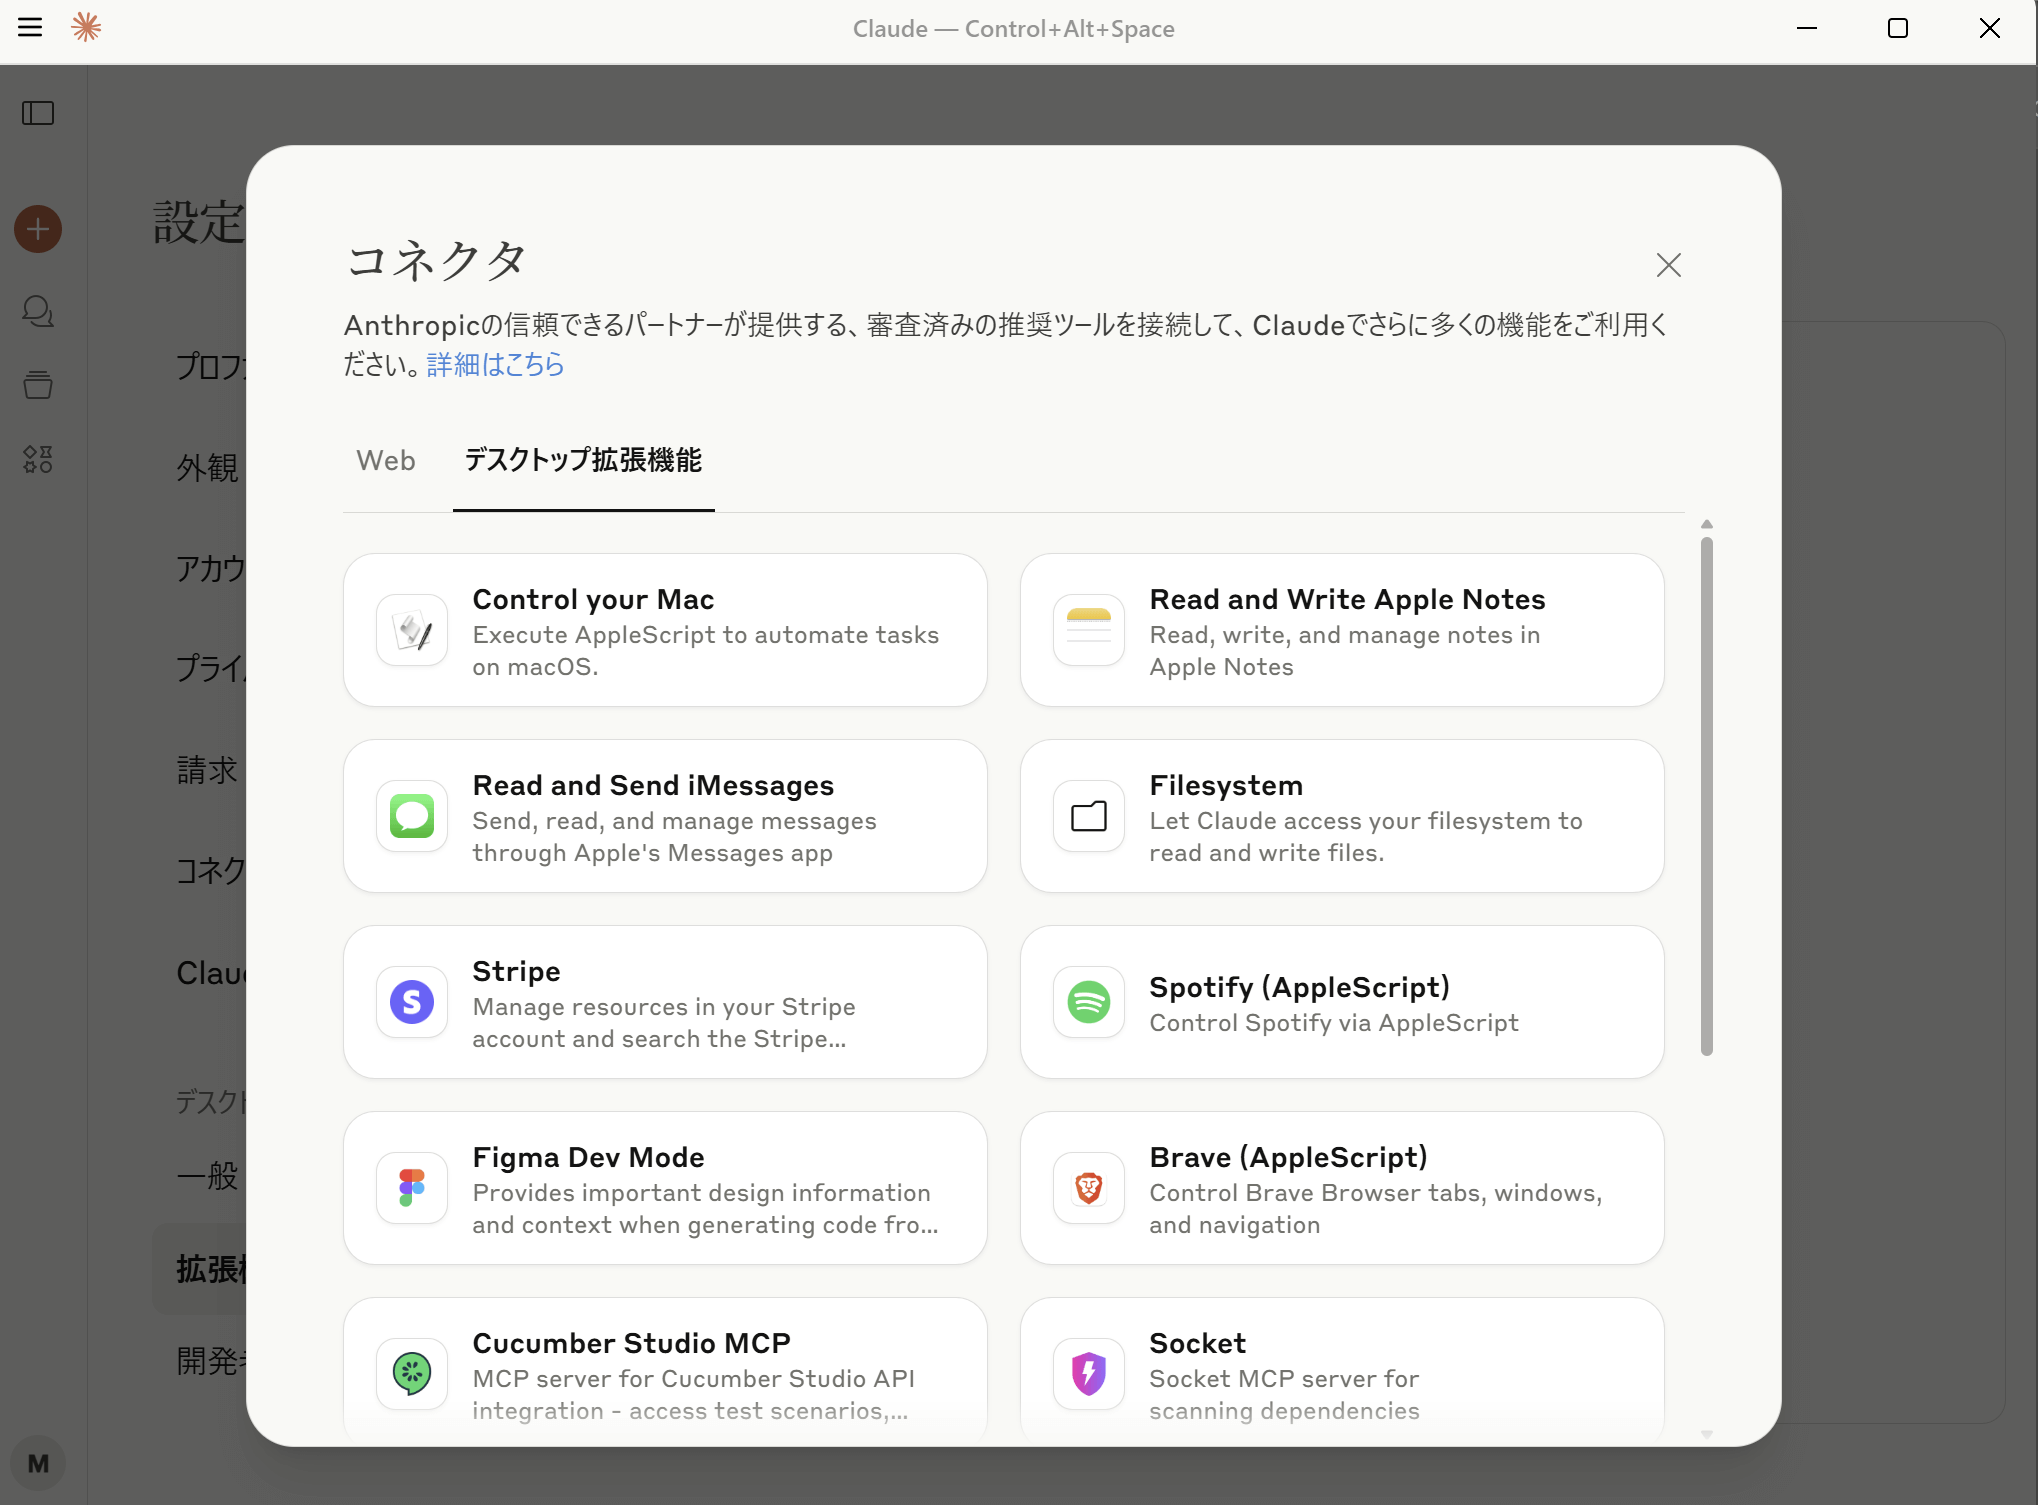
Task: Open the projects icon in sidebar
Action: click(x=38, y=385)
